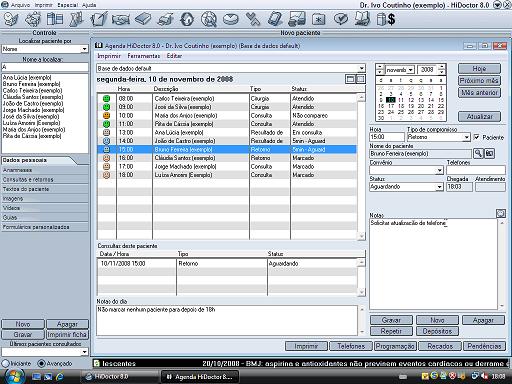Open the 'Formulários personalizados' tab

[x=45, y=227]
